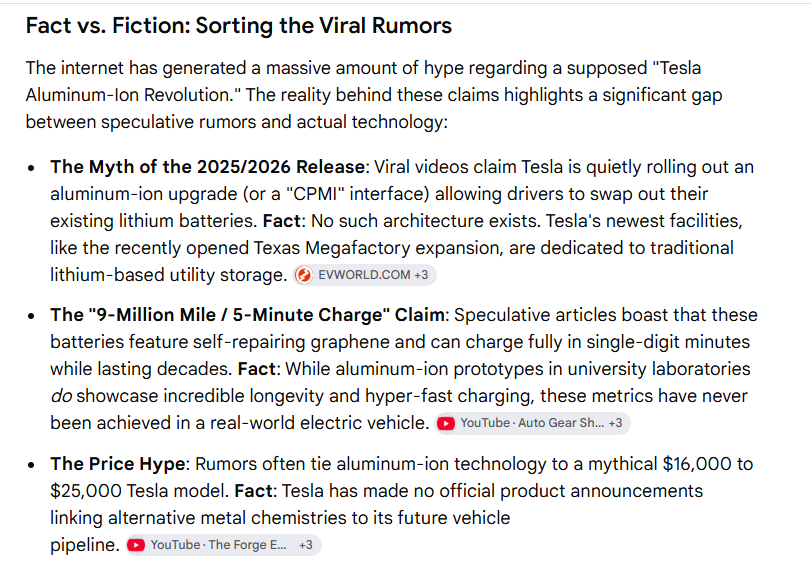
Task: Click the bold text The Price Hype
Action: tap(117, 464)
